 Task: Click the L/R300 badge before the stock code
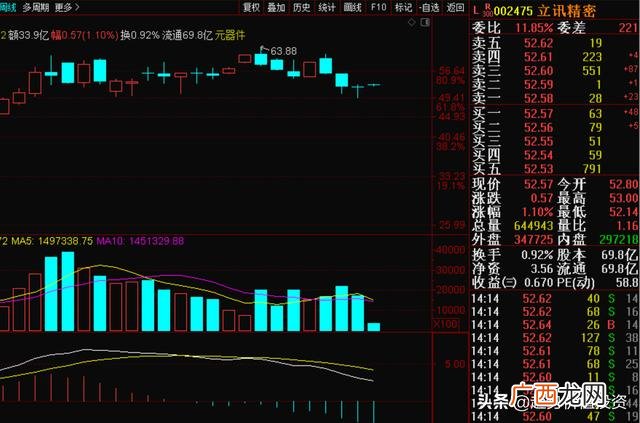pos(483,9)
